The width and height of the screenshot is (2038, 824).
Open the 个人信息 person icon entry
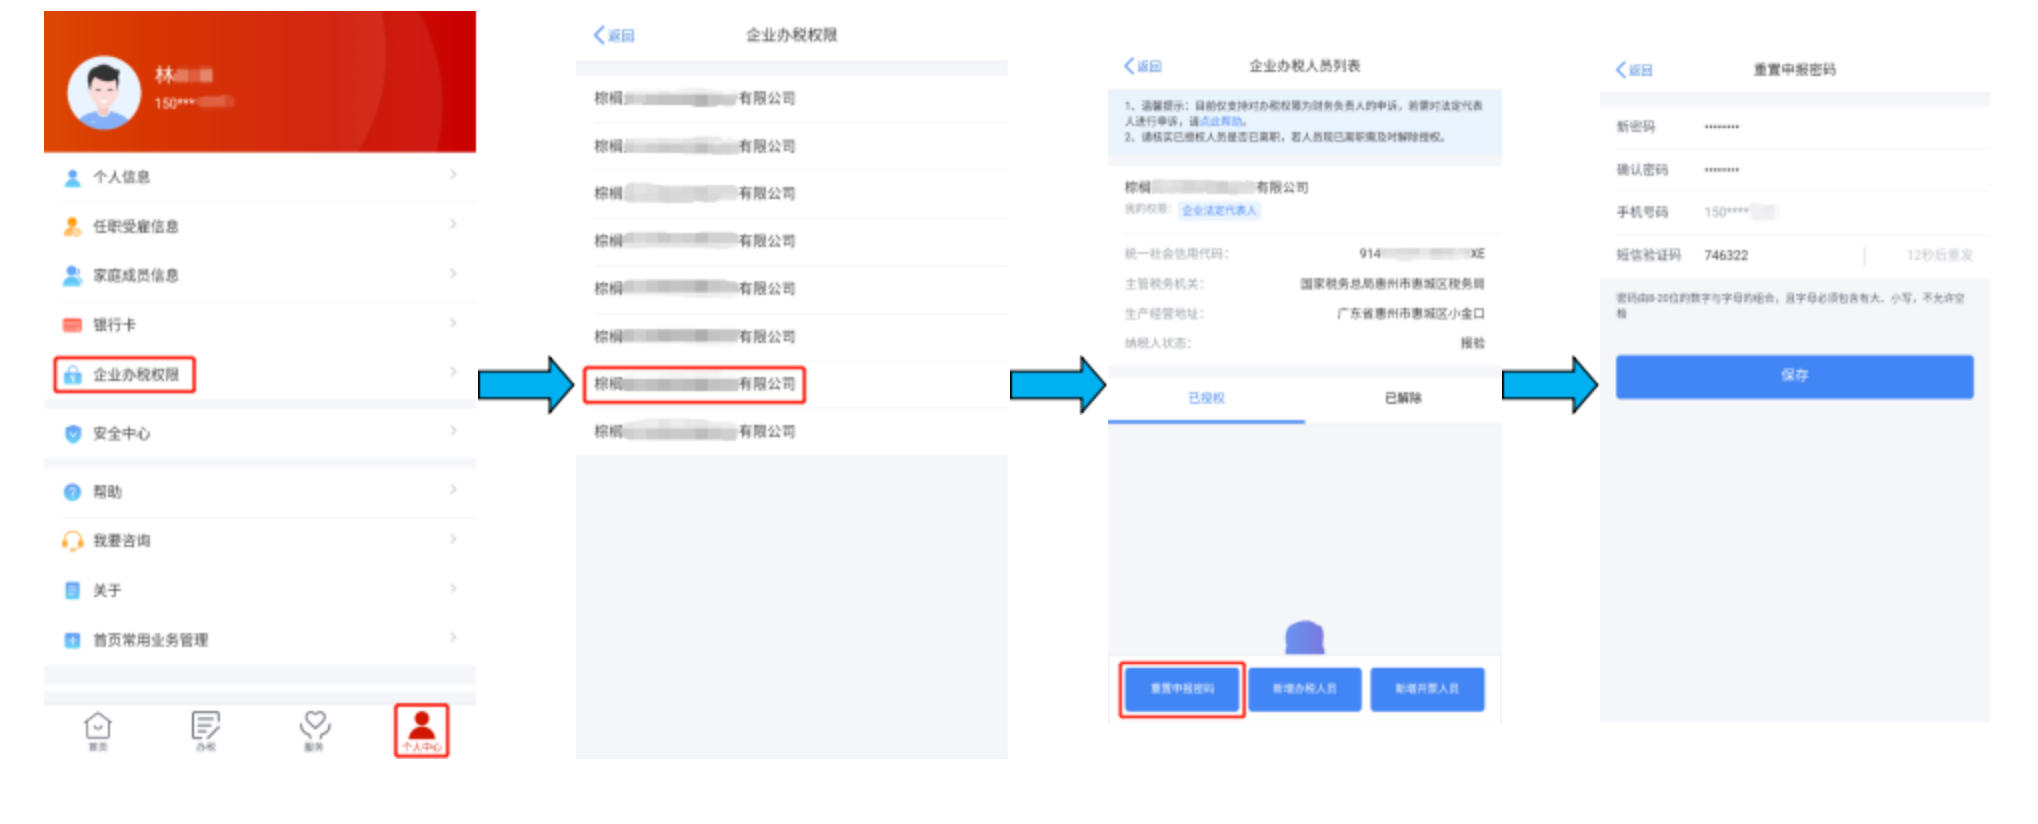click(72, 177)
